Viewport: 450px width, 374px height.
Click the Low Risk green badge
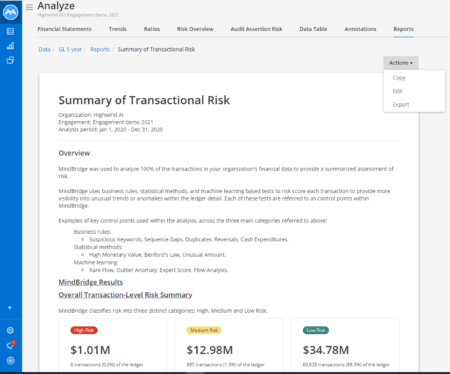pos(316,330)
